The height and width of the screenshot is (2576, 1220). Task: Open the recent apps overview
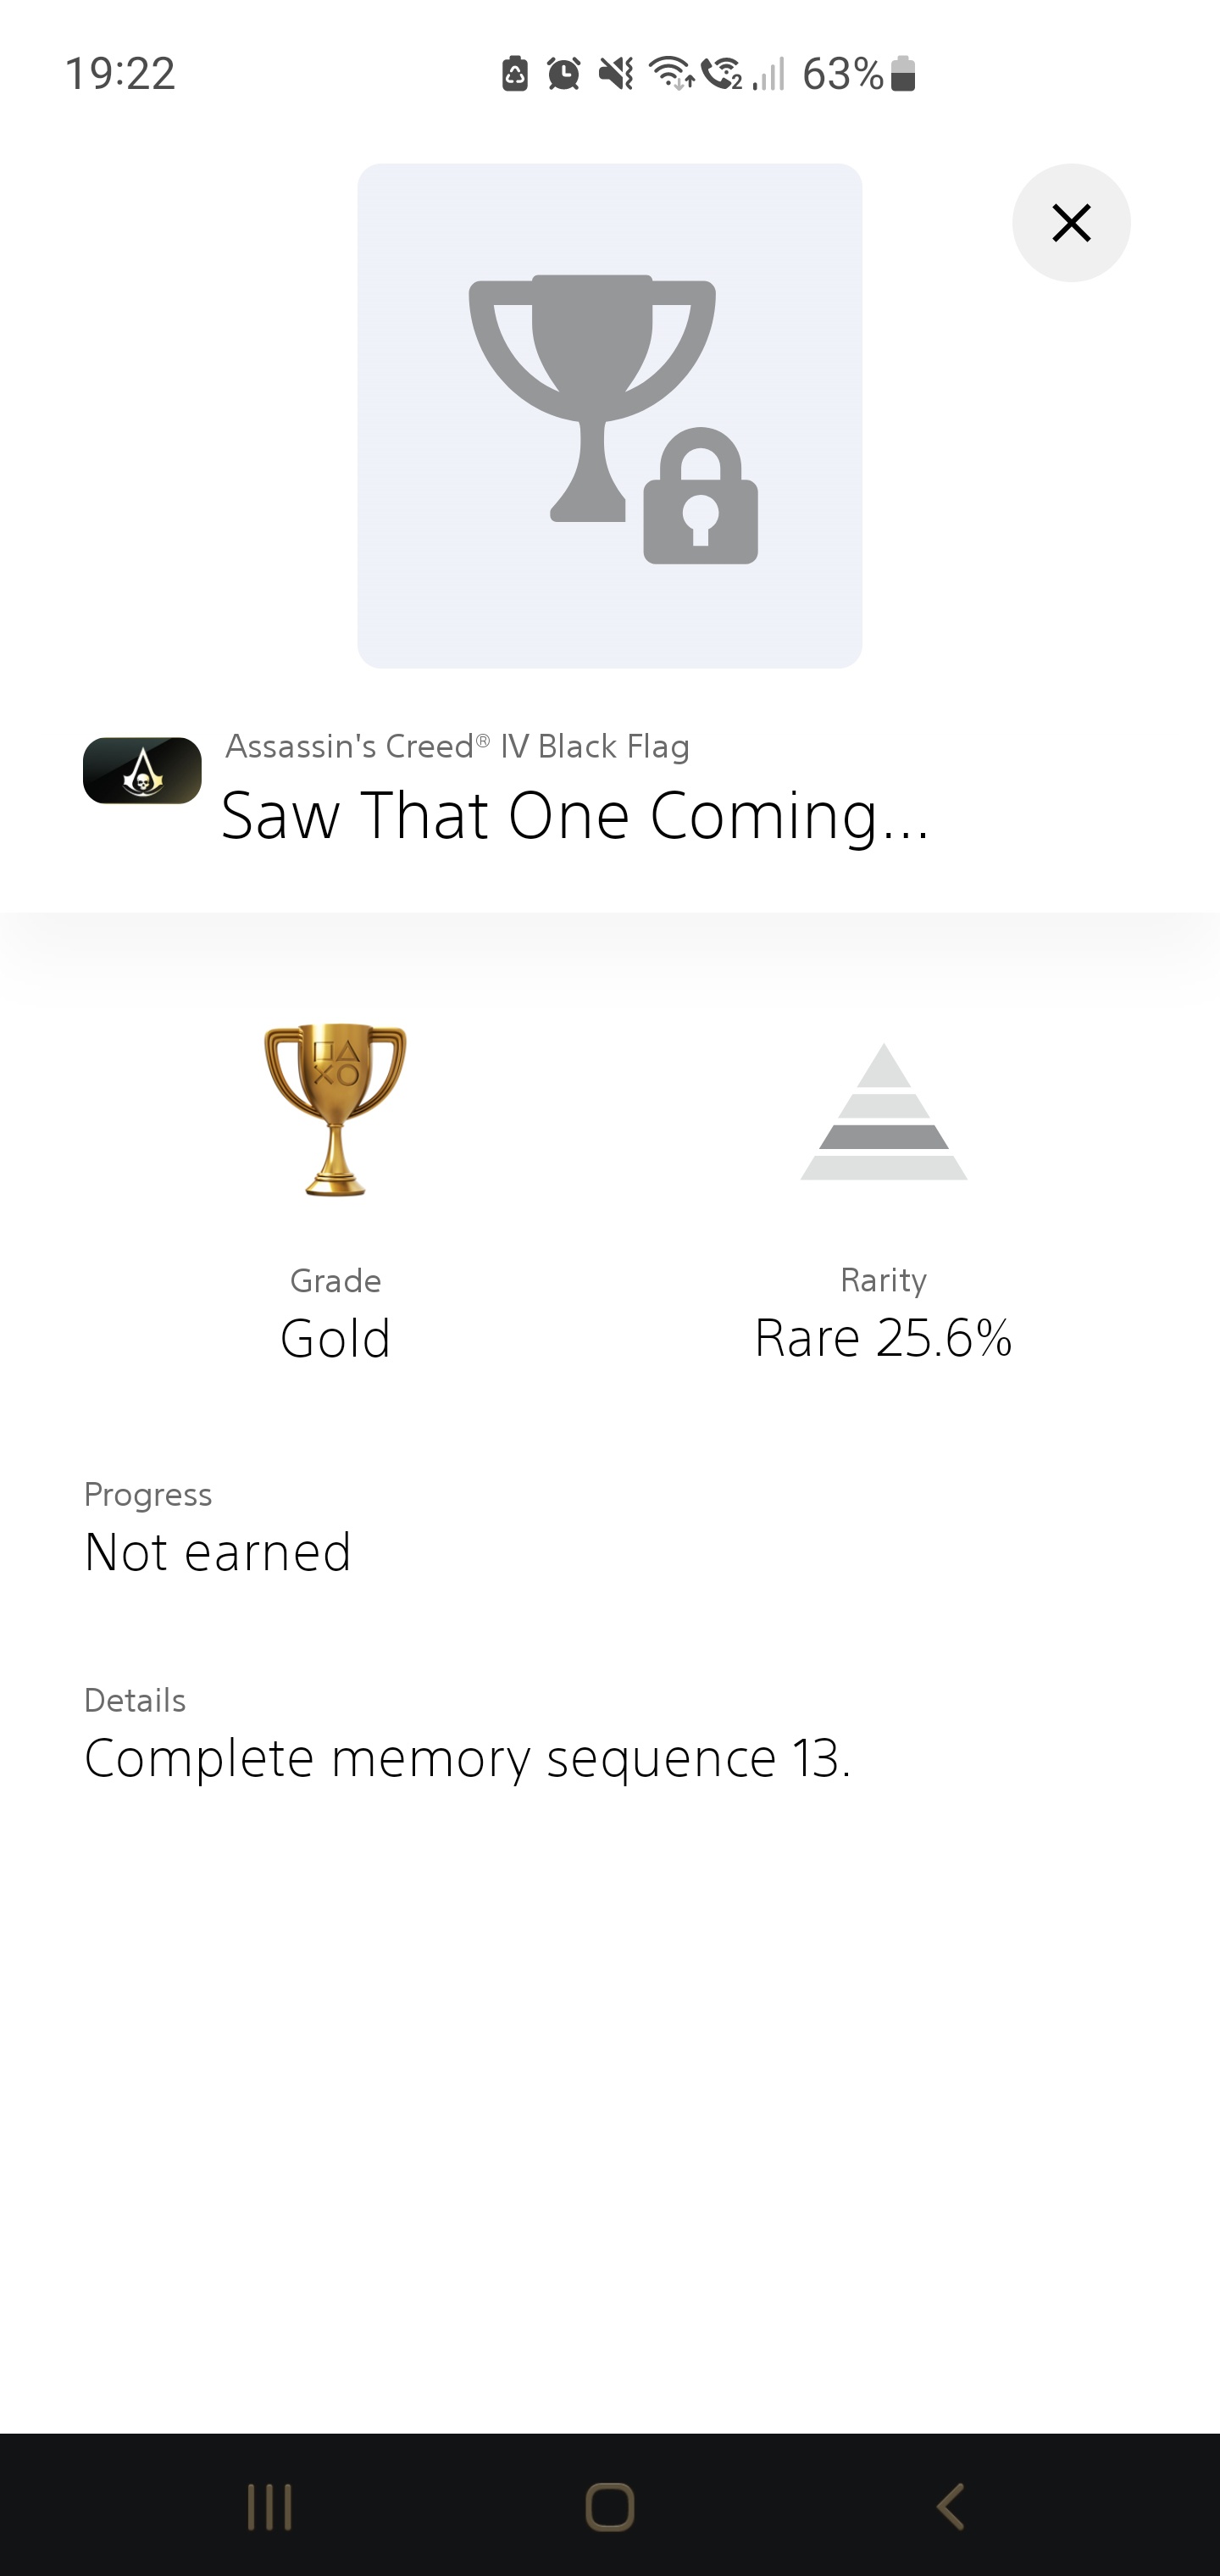pyautogui.click(x=269, y=2507)
